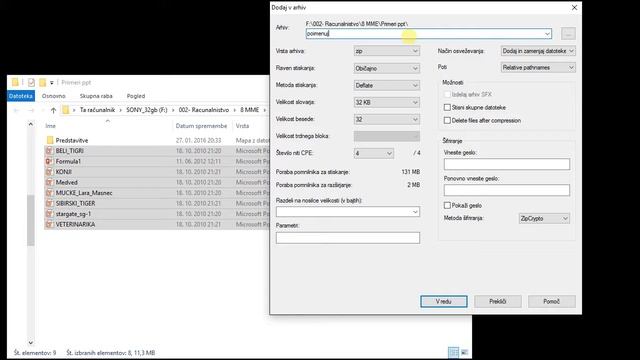Sort by the Ime column header
Screen dimensions: 640x360
(x=51, y=126)
